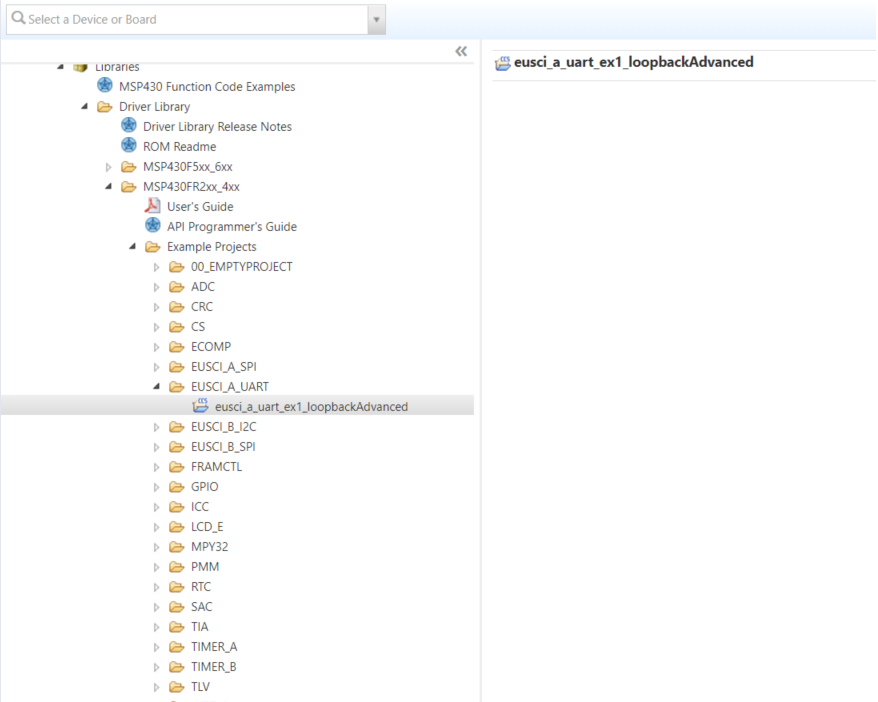Select eusci_a_uart_ex1_loopbackAdvanced in the tree

(x=311, y=407)
